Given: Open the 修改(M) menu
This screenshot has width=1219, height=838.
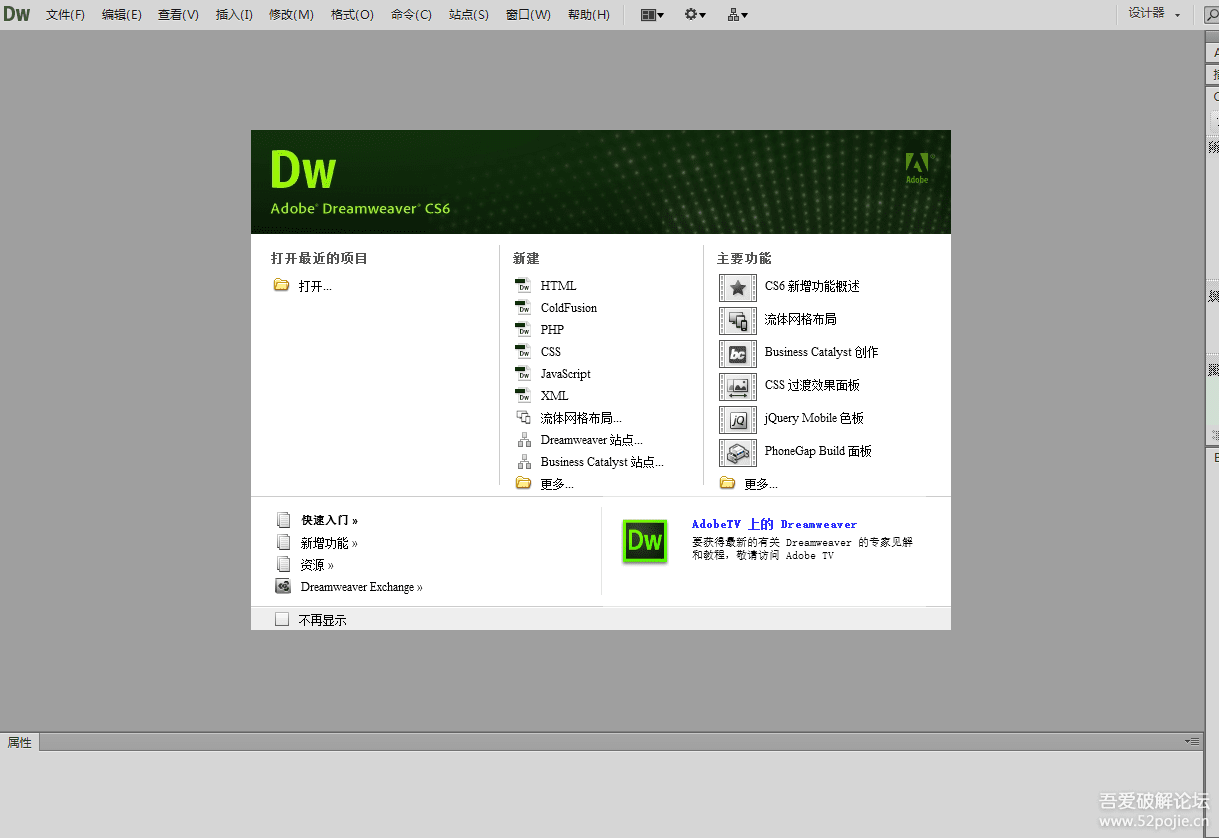Looking at the screenshot, I should pyautogui.click(x=292, y=15).
